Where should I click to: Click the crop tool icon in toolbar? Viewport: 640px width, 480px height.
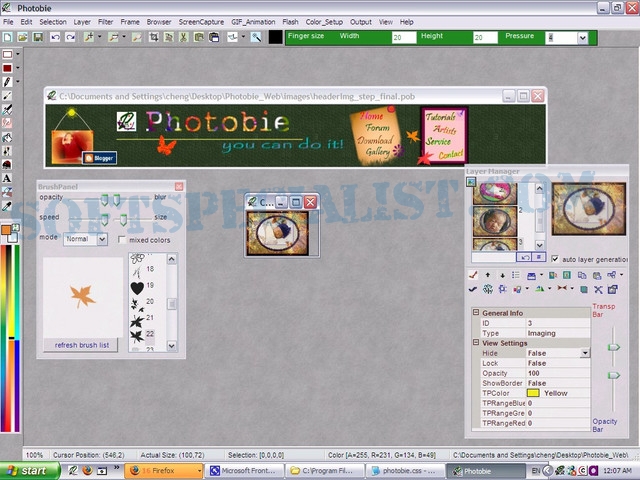coord(153,38)
